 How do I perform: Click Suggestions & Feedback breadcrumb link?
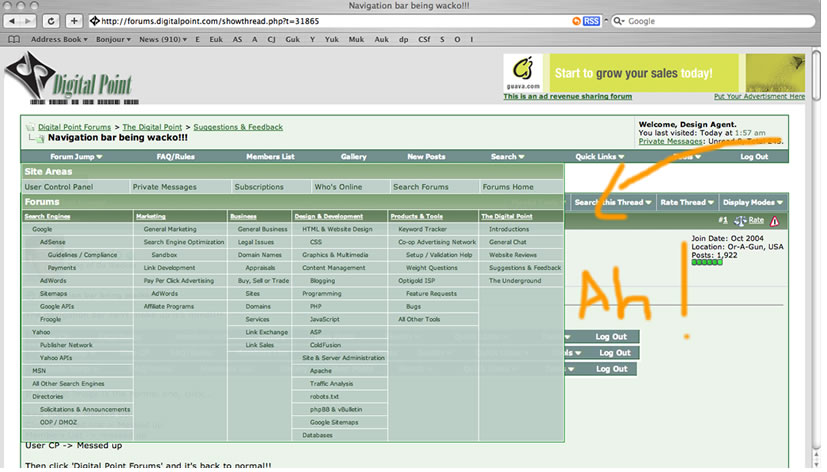click(x=238, y=127)
